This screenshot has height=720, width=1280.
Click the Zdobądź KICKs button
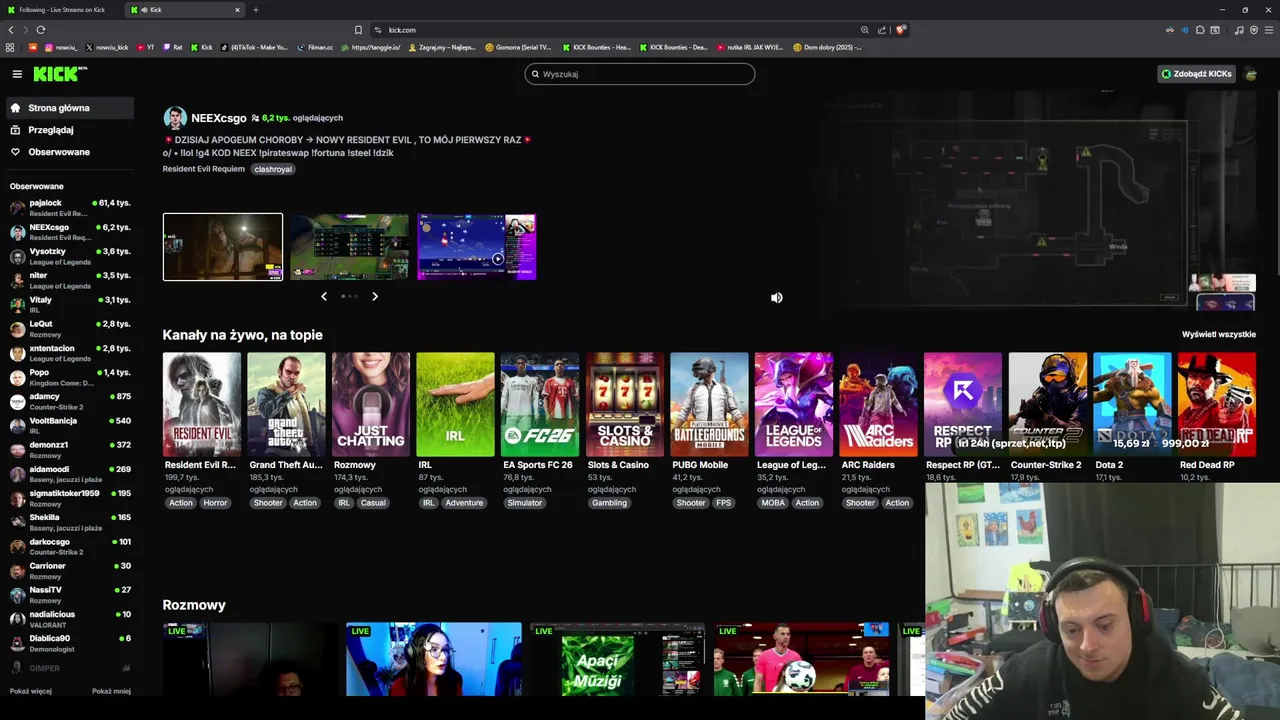[x=1196, y=74]
